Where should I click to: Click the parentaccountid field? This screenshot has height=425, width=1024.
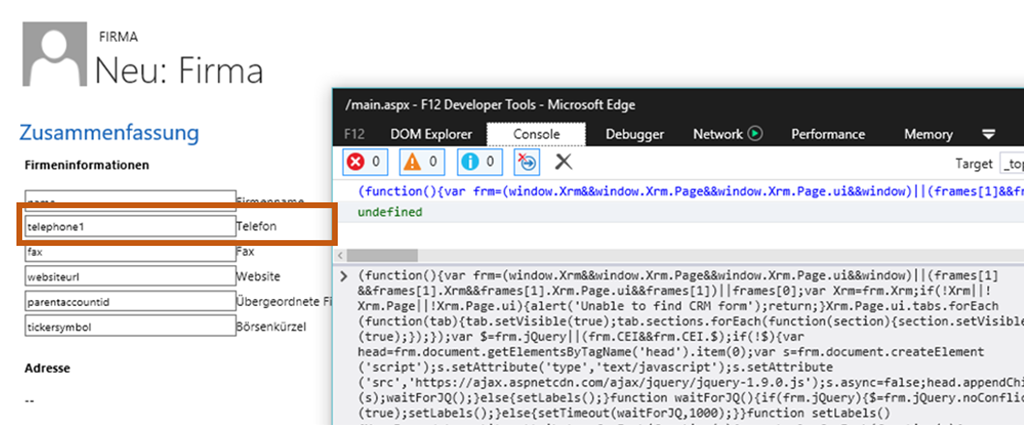[x=130, y=301]
